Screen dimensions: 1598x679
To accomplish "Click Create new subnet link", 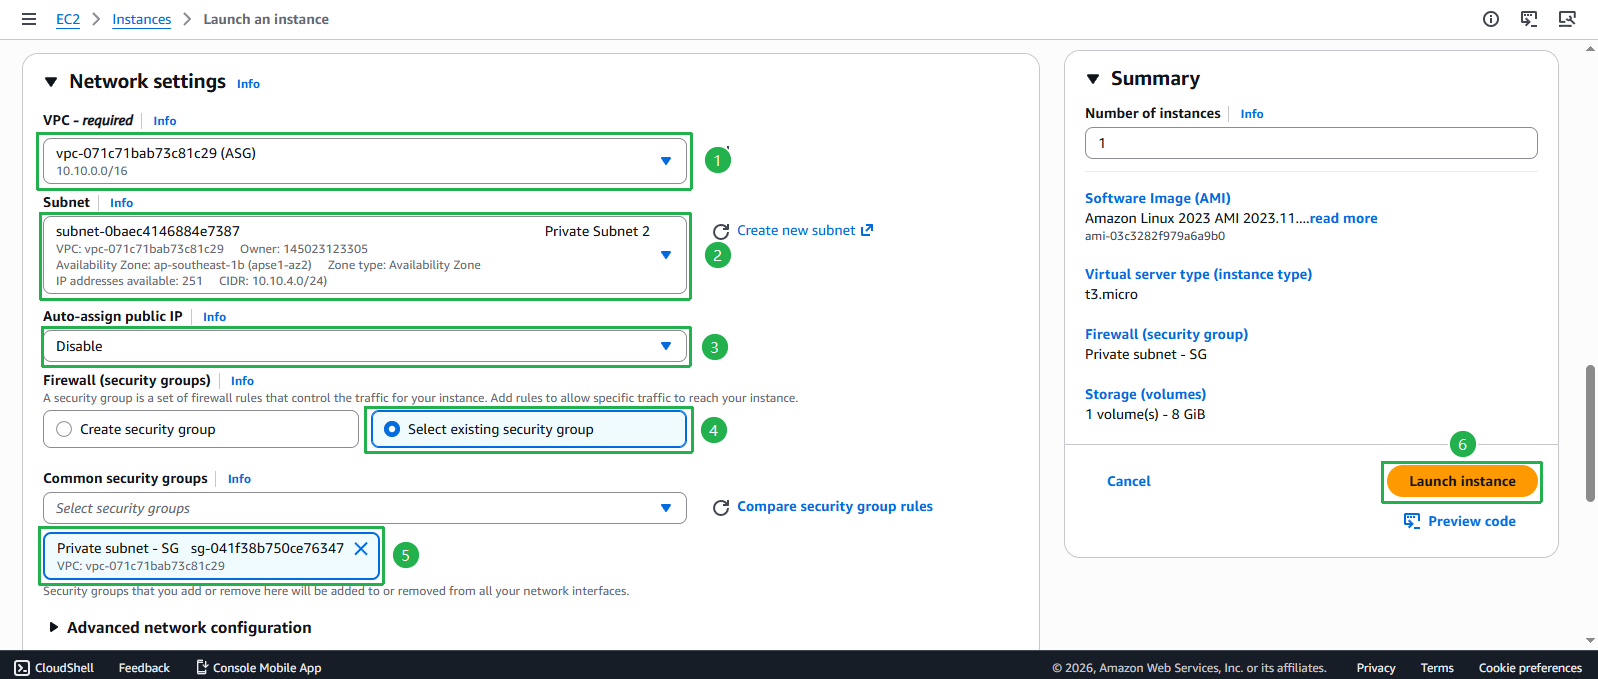I will click(796, 230).
